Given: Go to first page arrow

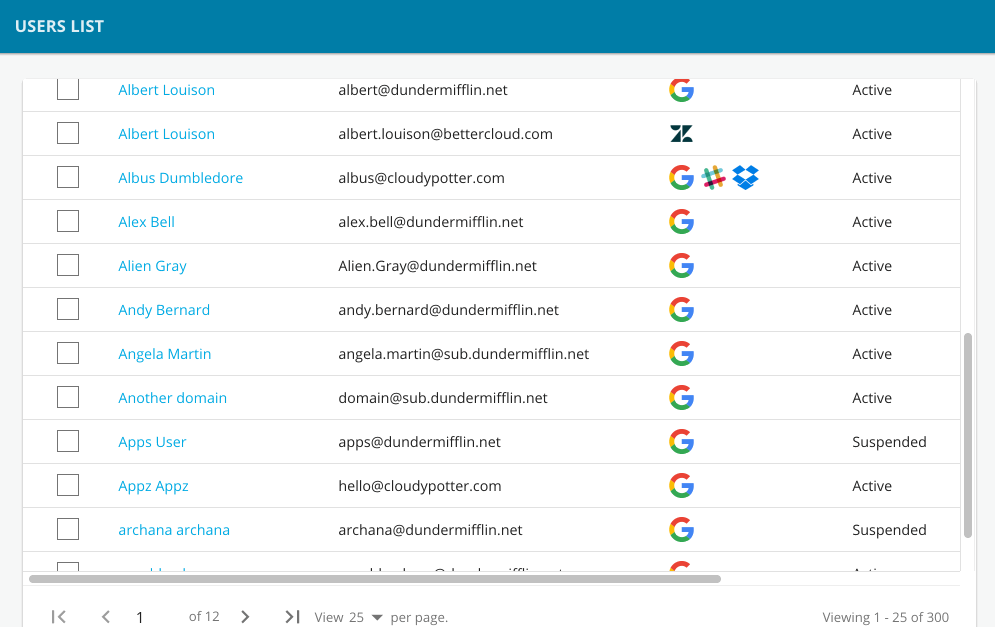Looking at the screenshot, I should (x=59, y=616).
